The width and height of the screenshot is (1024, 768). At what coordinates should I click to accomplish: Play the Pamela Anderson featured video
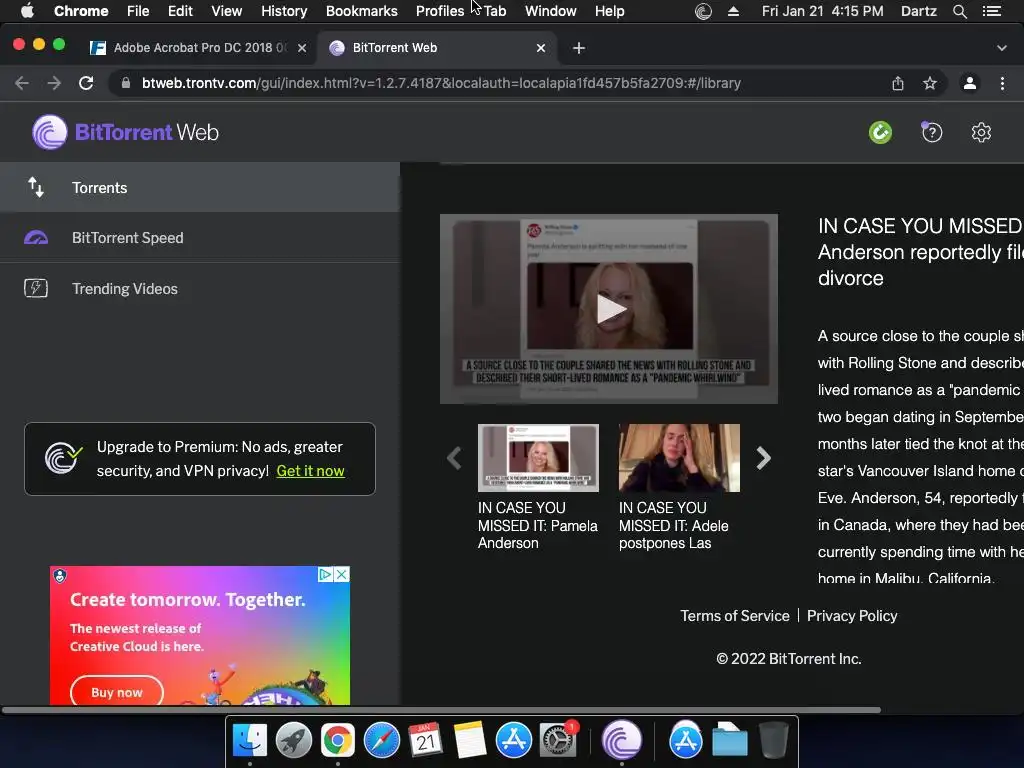[609, 309]
